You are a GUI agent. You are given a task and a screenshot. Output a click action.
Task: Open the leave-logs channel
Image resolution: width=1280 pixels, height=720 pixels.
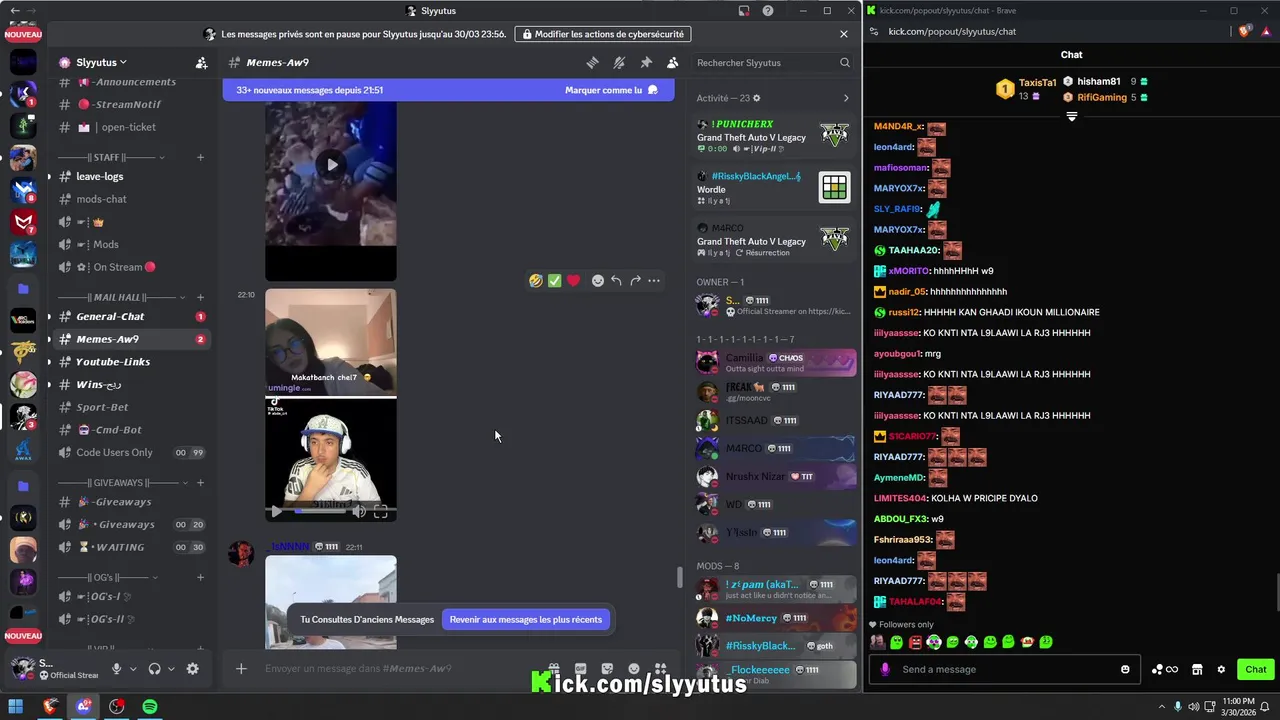(x=132, y=176)
